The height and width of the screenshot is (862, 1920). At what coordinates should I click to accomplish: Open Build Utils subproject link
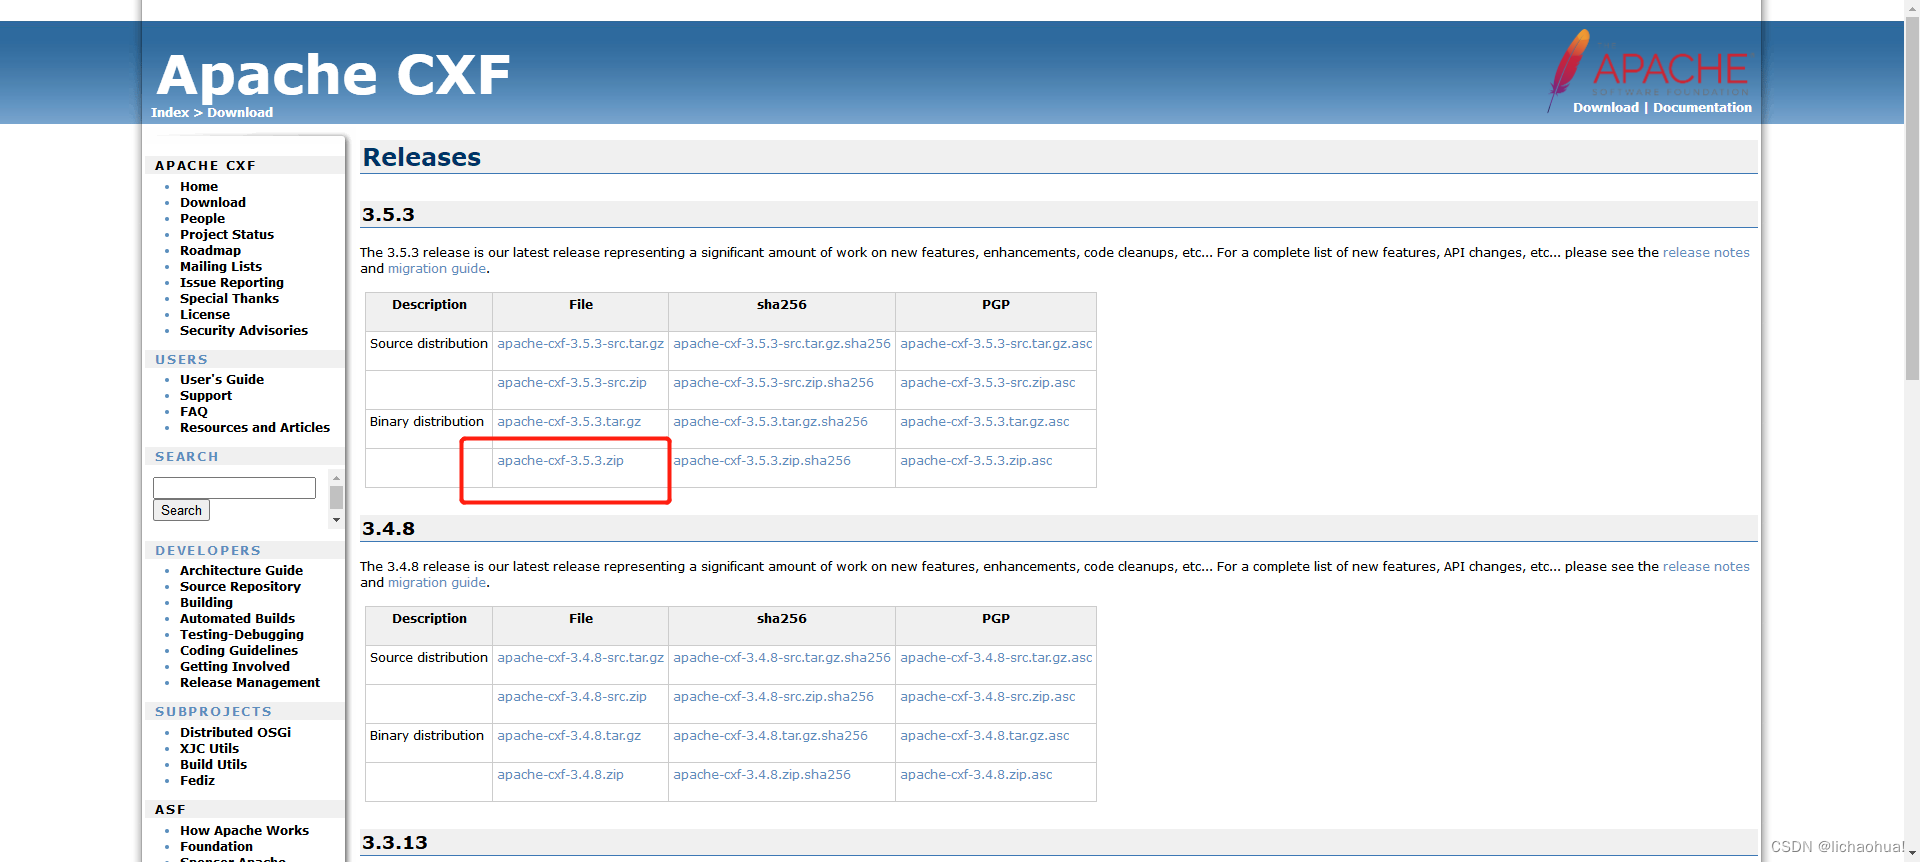click(x=213, y=765)
